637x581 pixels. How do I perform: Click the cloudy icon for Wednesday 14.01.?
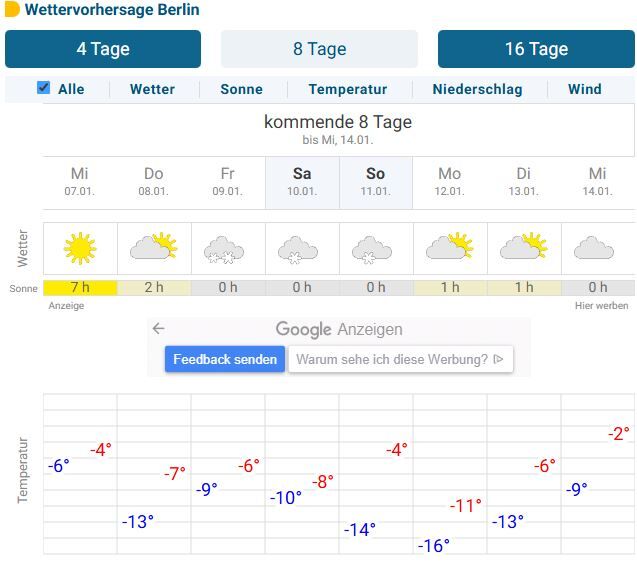[597, 247]
